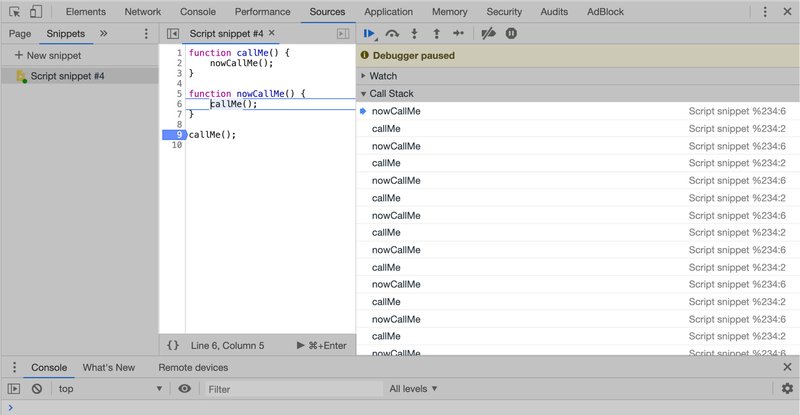Show more navigator tabs chevron
800x415 pixels.
[x=104, y=33]
